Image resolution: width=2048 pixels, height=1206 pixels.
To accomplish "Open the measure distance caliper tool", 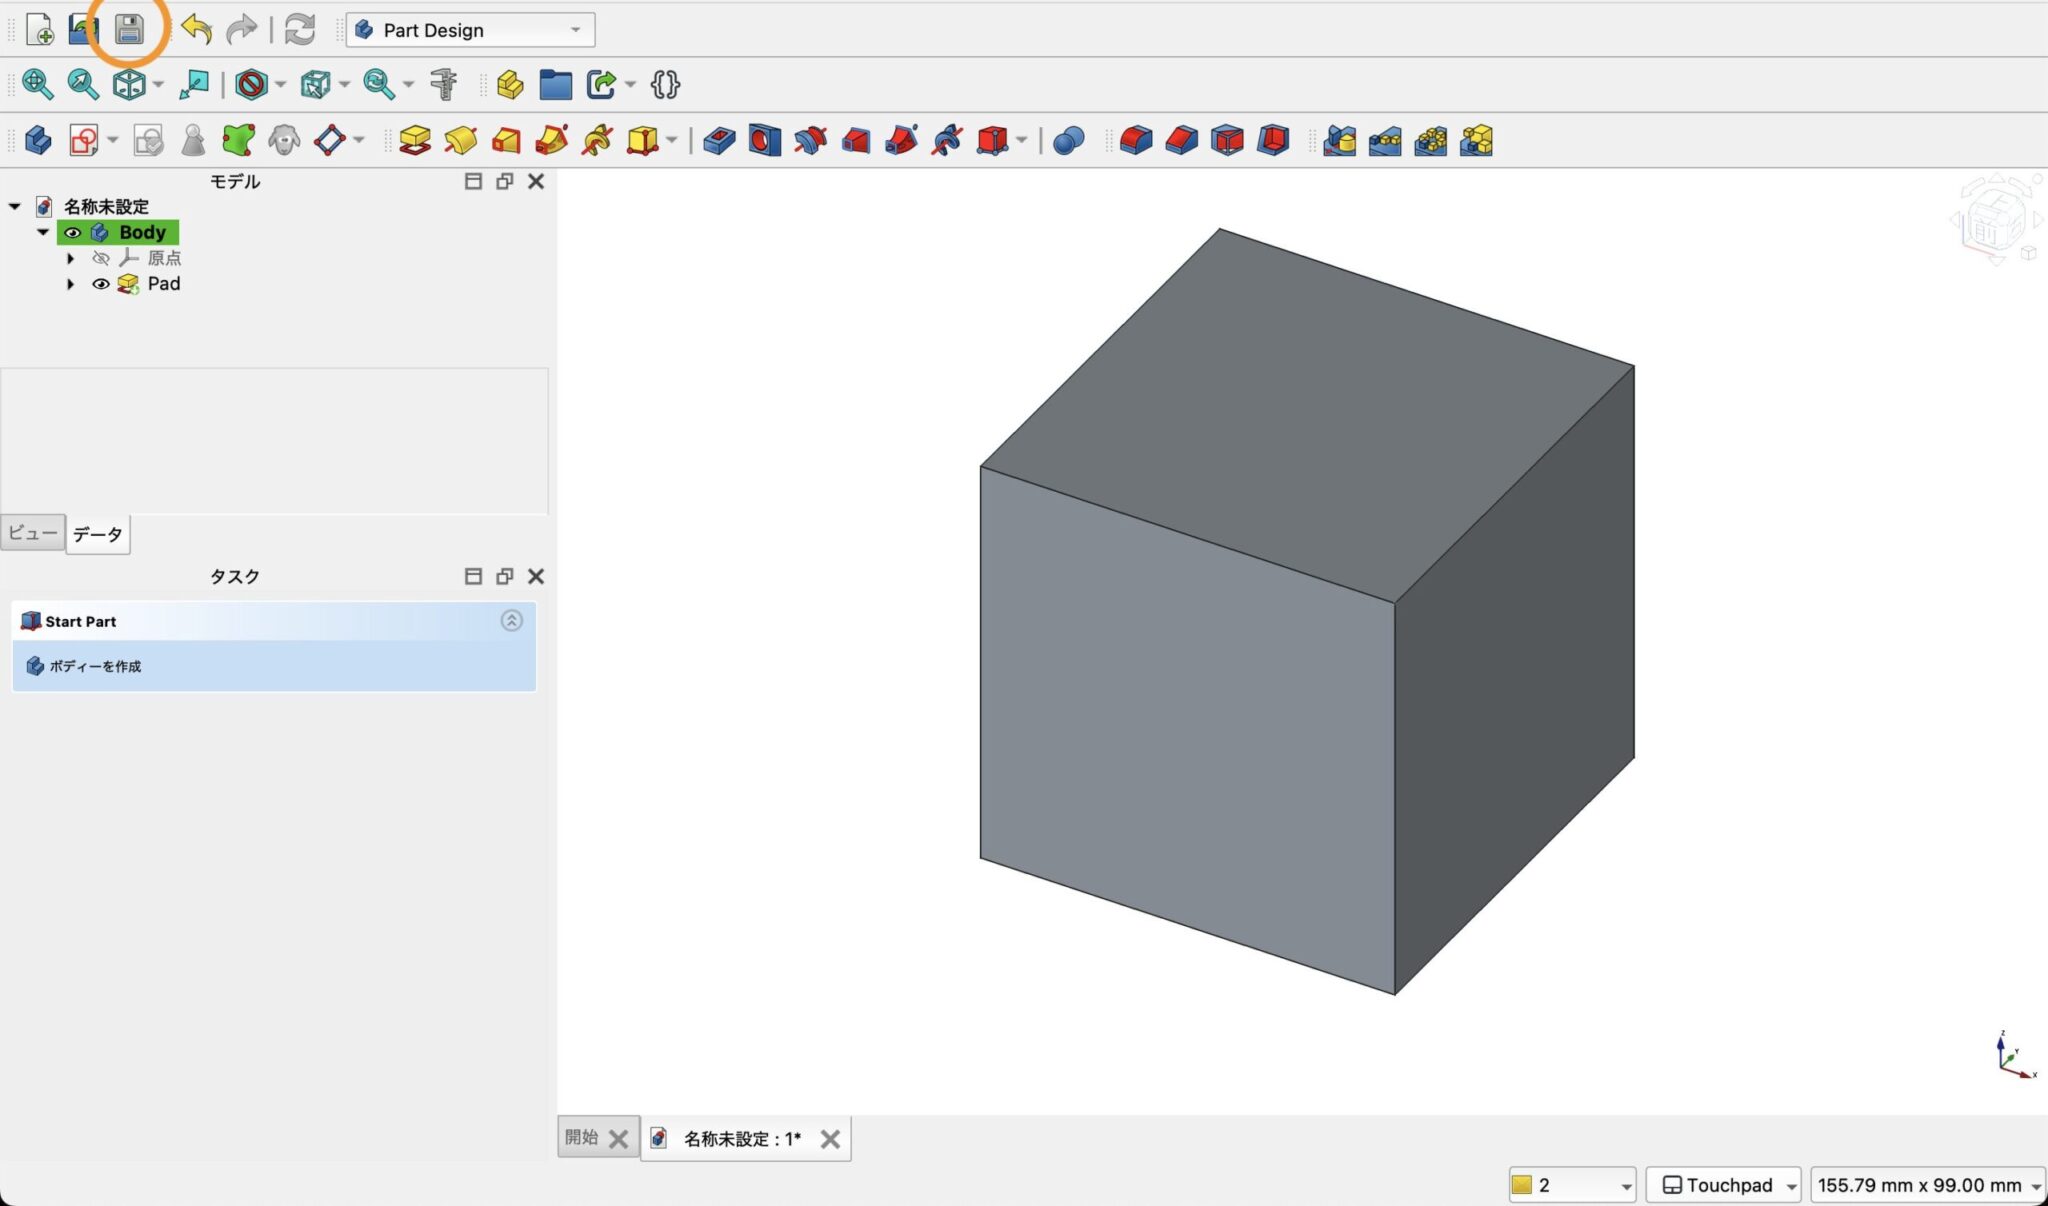I will click(x=443, y=85).
